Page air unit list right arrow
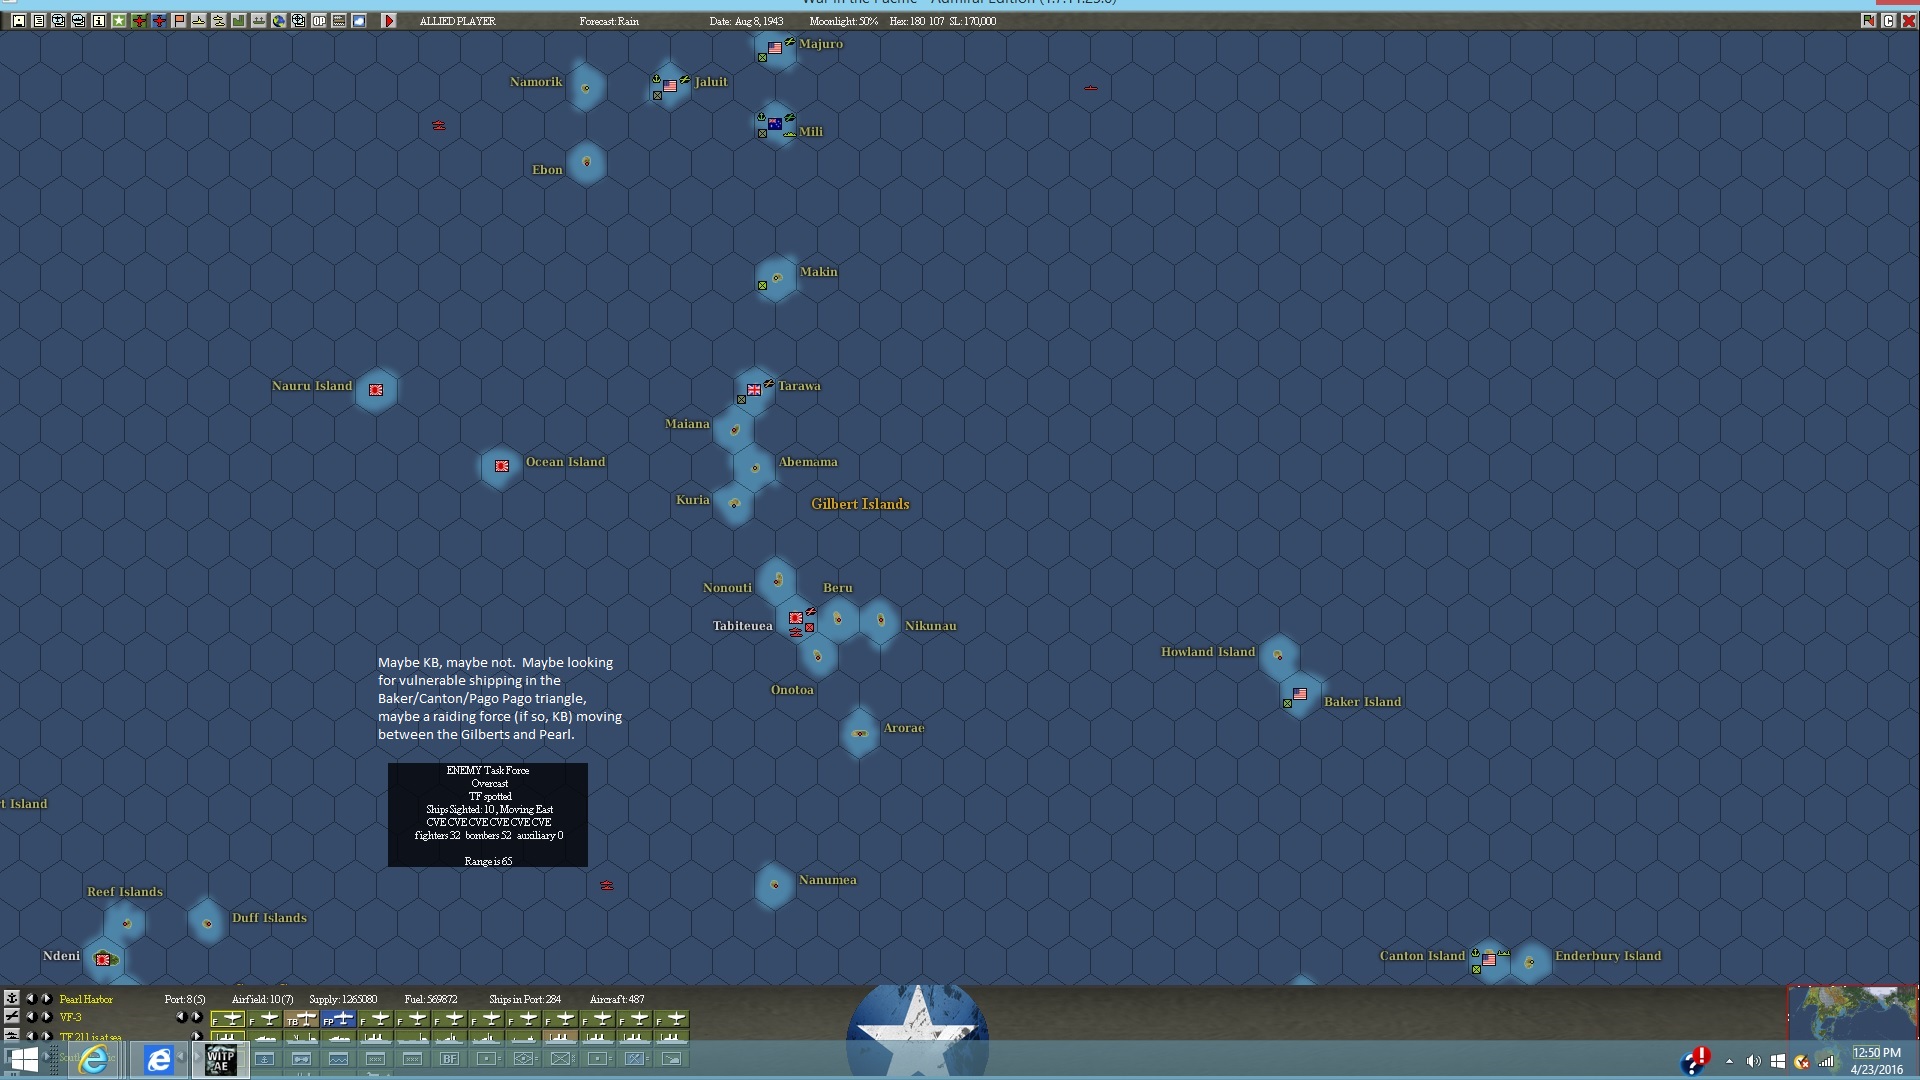The image size is (1920, 1080). click(x=196, y=1017)
